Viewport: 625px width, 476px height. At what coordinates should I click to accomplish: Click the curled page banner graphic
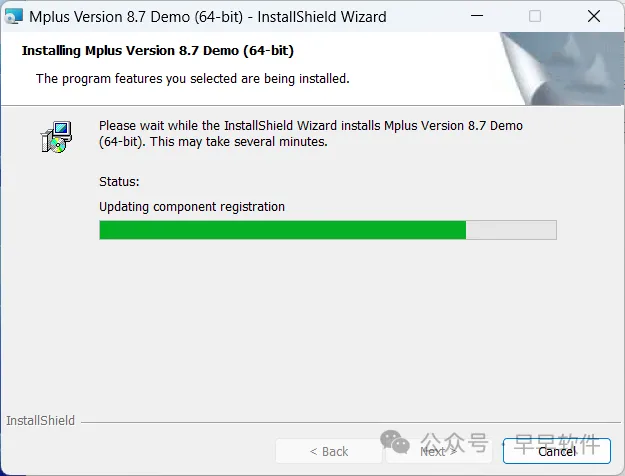pos(562,69)
